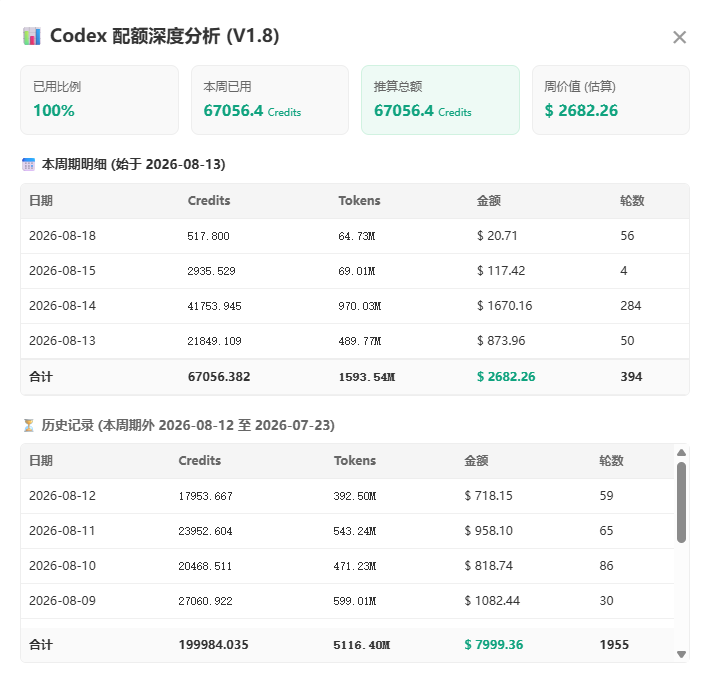Select the highlighted 推算总额 card

tap(440, 100)
